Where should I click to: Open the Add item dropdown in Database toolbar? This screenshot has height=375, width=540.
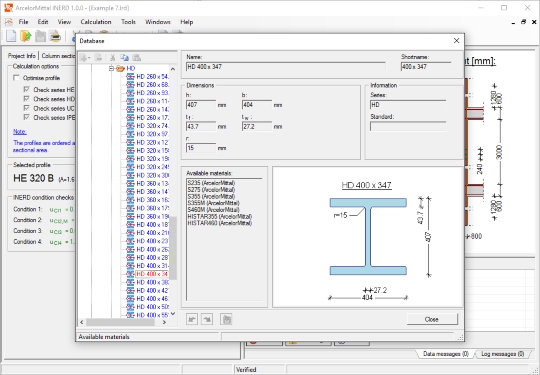(x=85, y=58)
